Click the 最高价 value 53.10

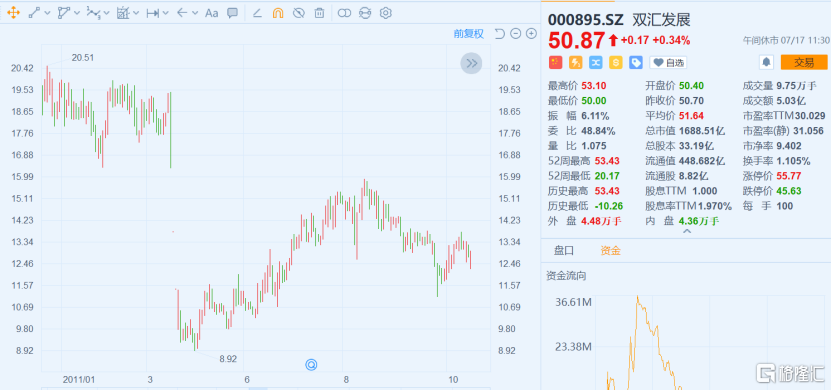pos(594,85)
